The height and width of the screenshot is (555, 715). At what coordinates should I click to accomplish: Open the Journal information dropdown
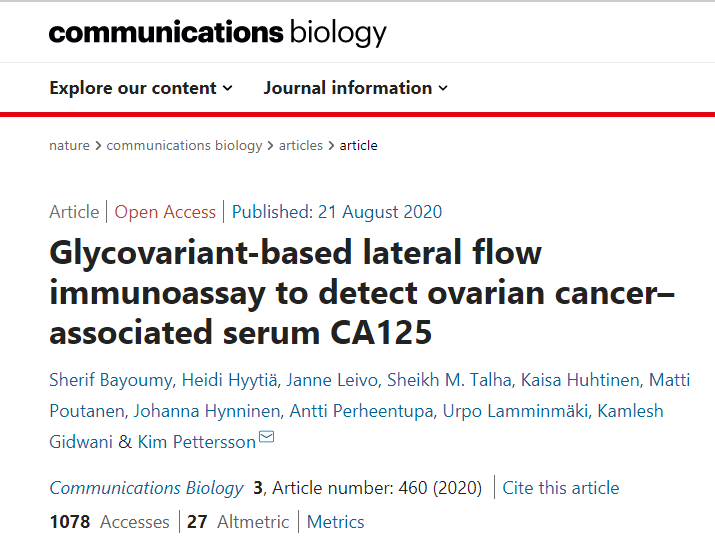coord(356,88)
